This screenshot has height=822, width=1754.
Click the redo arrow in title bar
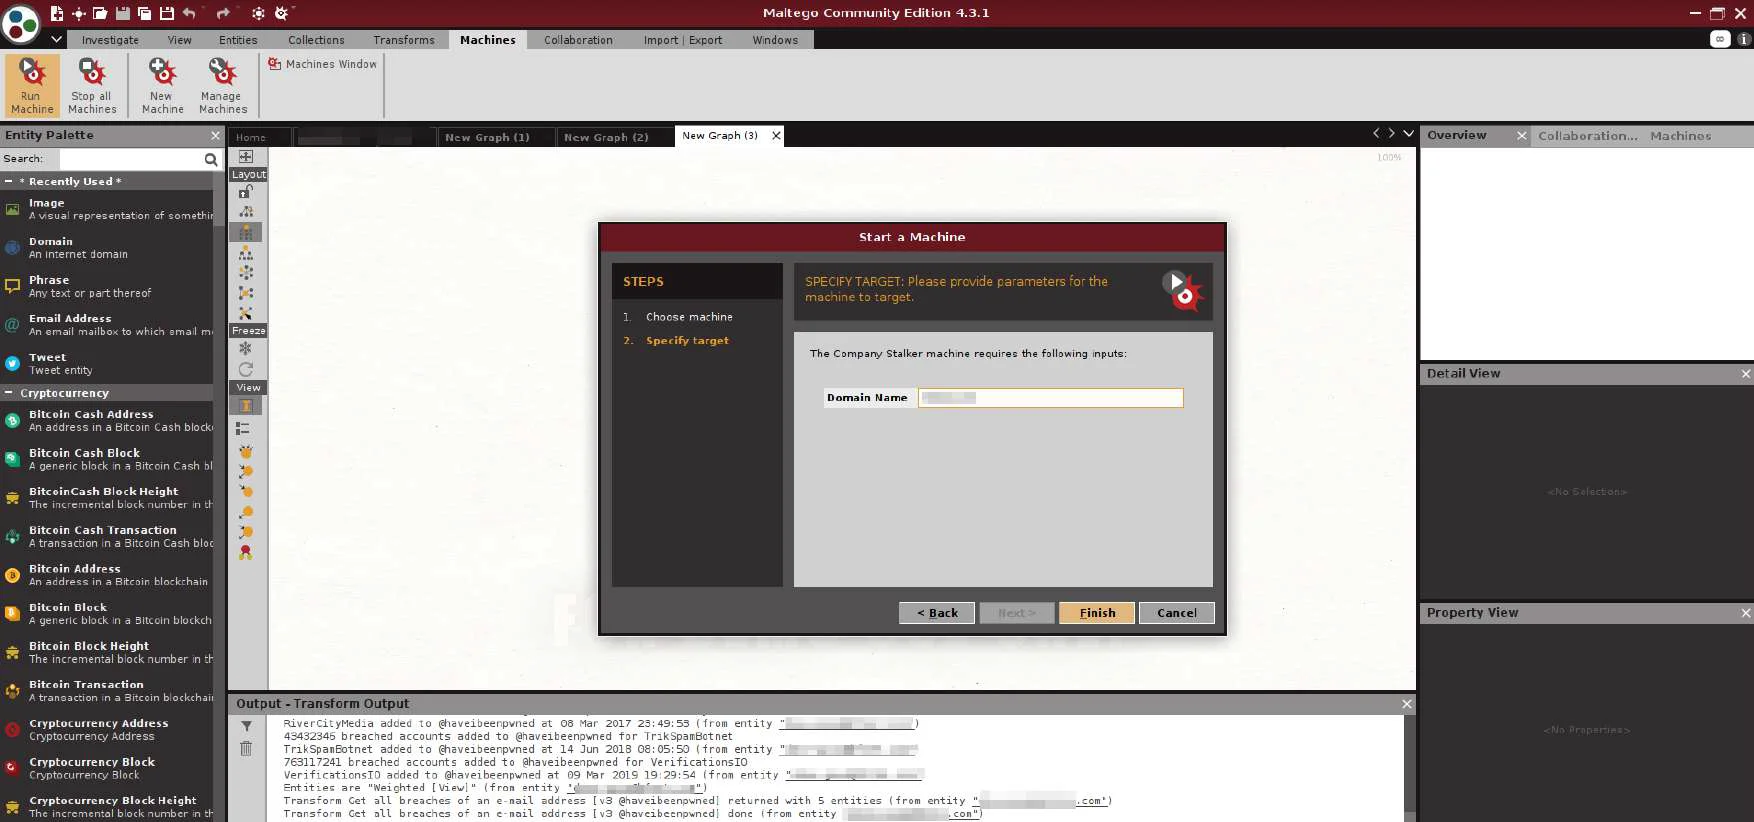coord(223,13)
